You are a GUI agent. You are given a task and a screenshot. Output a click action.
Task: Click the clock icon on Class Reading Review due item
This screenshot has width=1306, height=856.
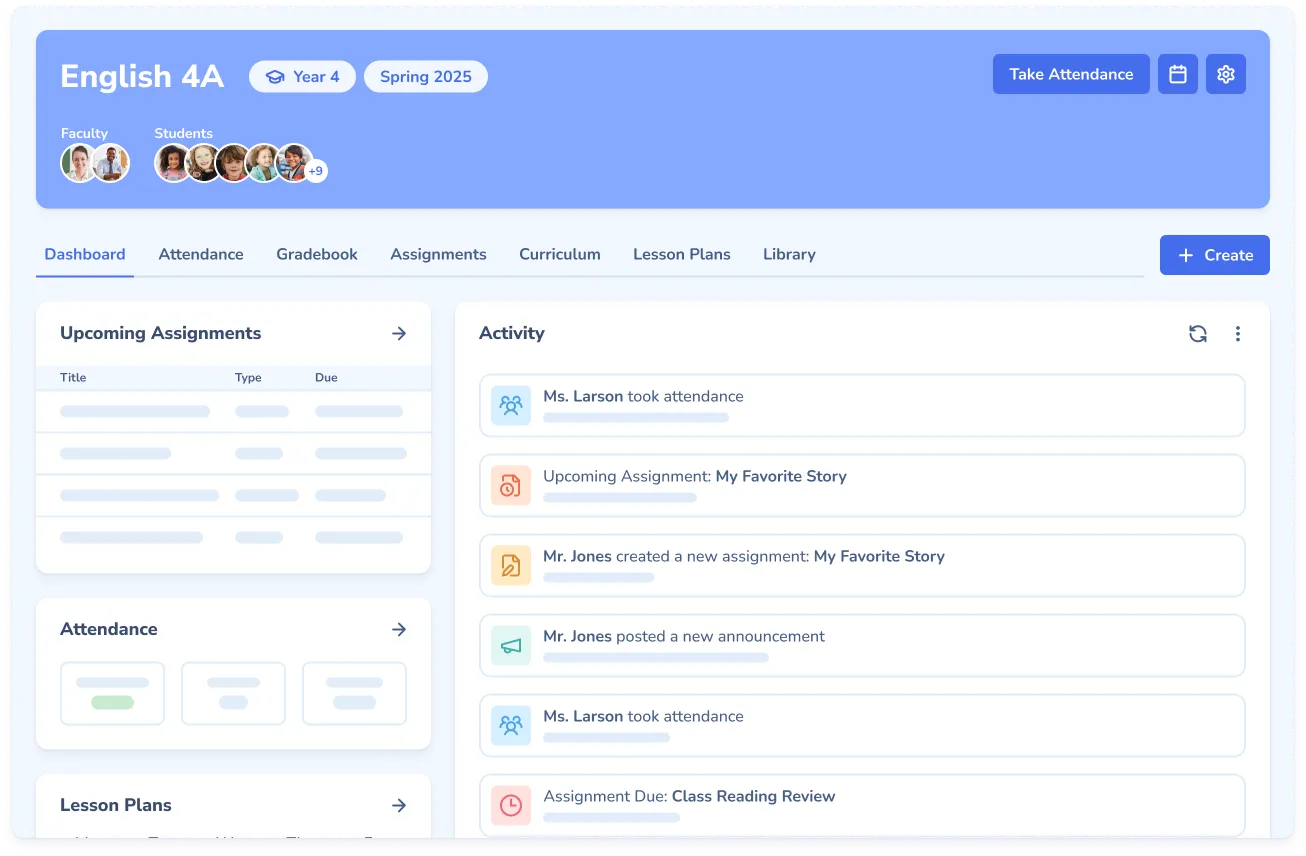point(510,806)
